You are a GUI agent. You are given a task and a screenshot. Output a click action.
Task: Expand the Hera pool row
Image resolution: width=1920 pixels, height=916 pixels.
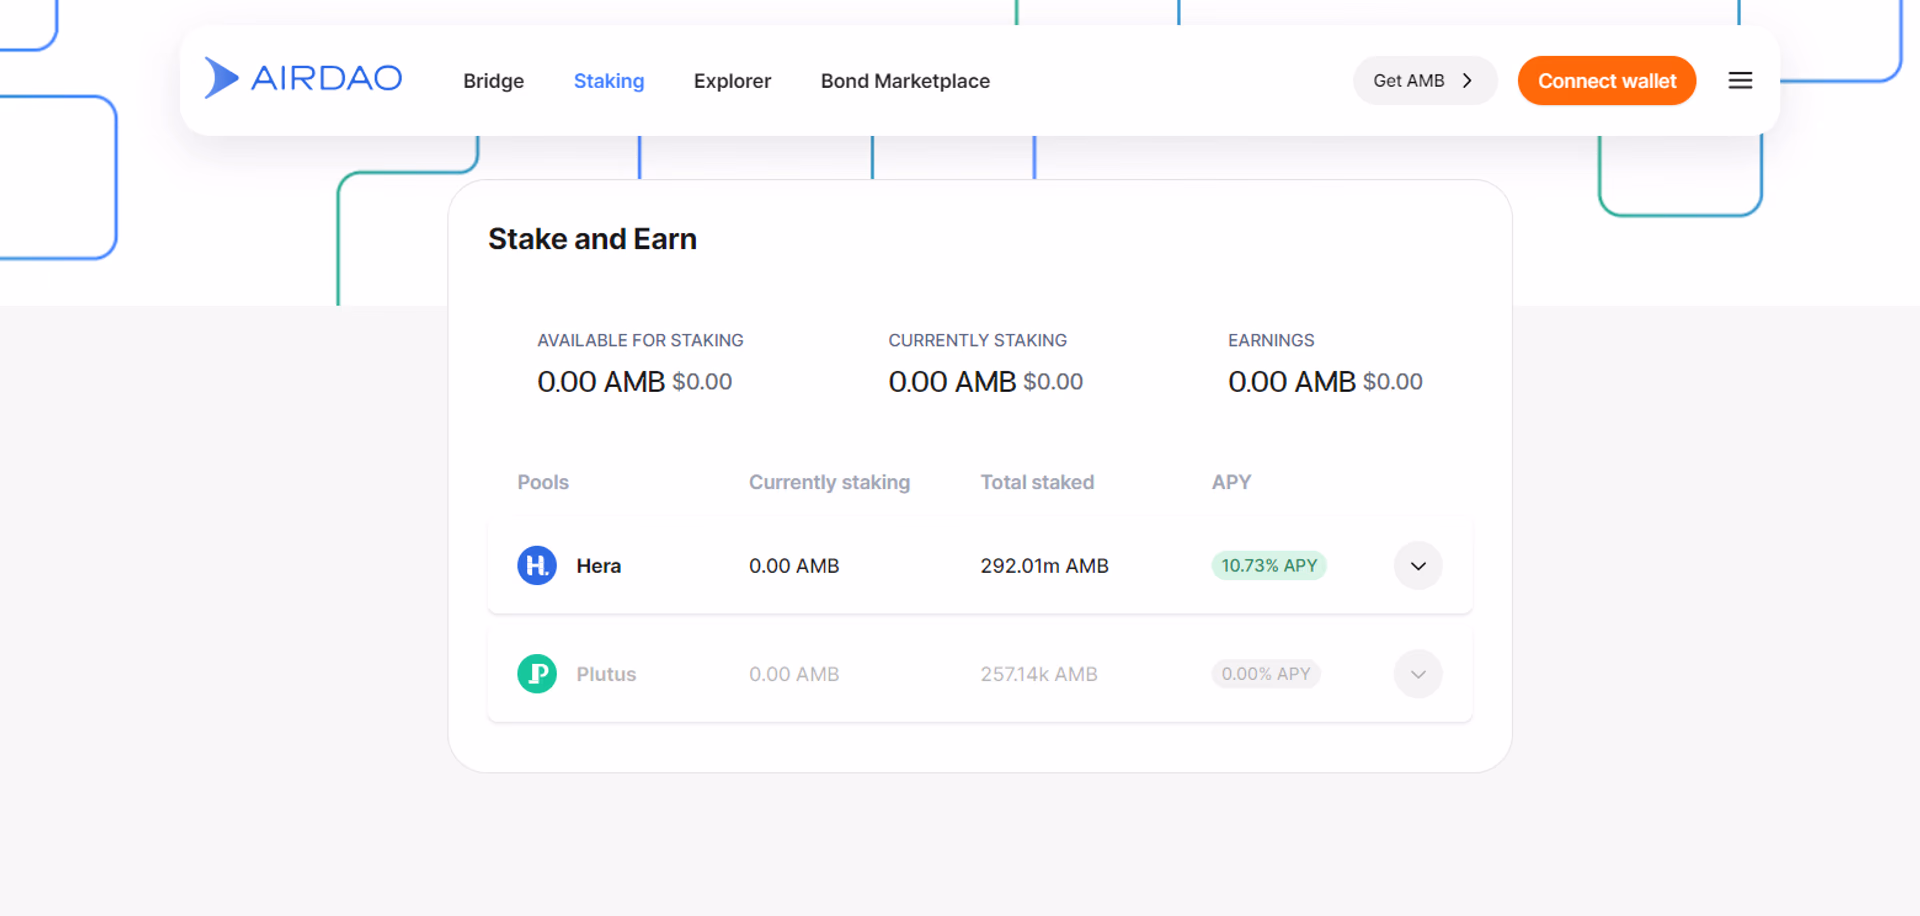click(1418, 566)
